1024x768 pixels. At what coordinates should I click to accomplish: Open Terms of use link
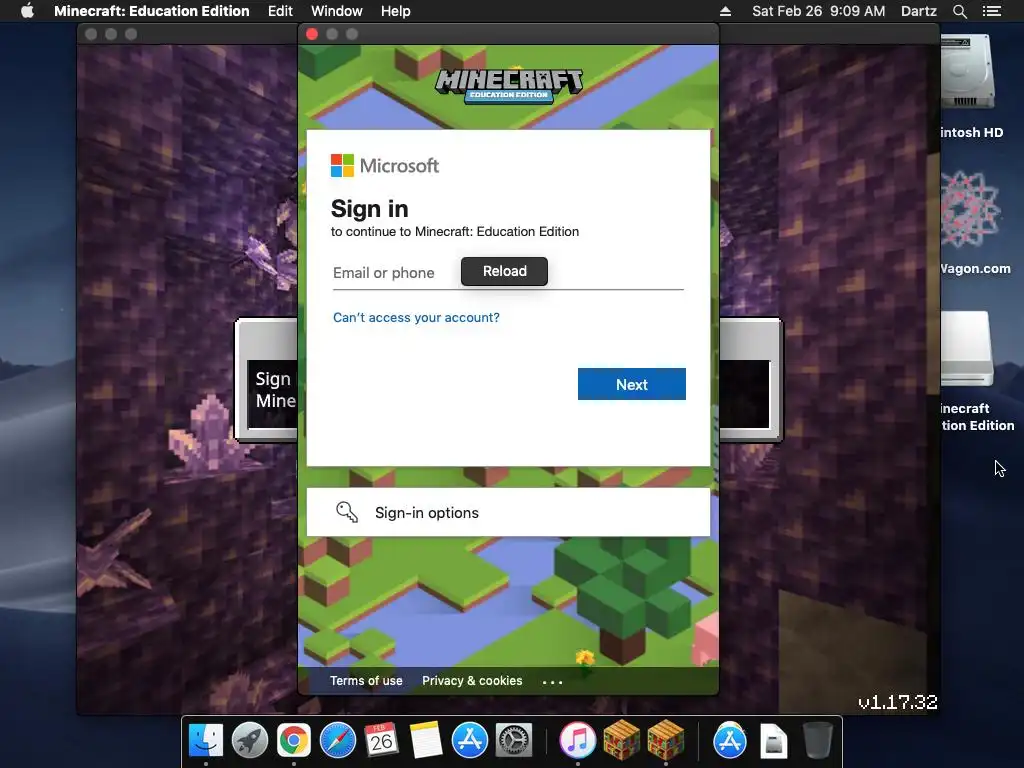tap(366, 680)
